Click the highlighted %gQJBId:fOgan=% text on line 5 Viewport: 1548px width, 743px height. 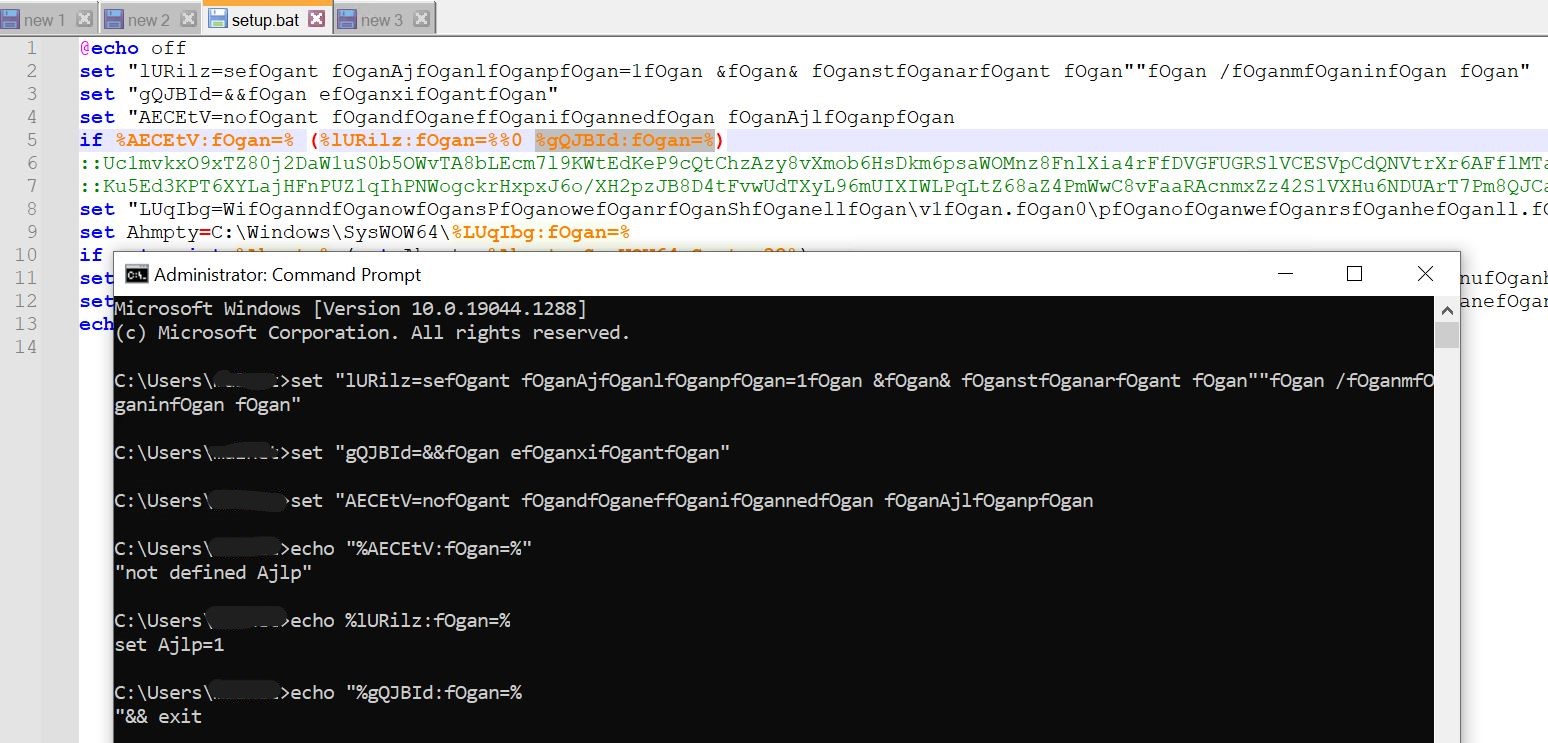coord(624,140)
